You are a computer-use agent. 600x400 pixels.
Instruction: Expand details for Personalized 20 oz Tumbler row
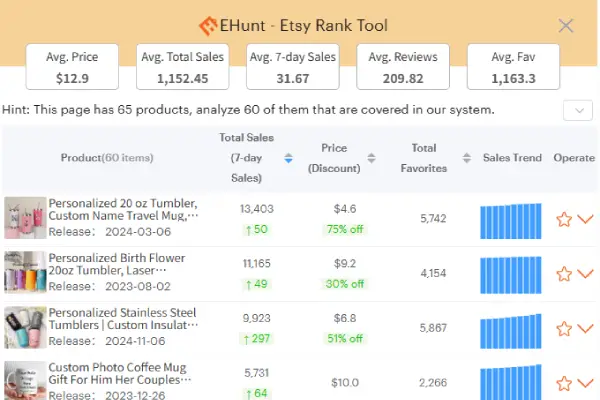[585, 219]
